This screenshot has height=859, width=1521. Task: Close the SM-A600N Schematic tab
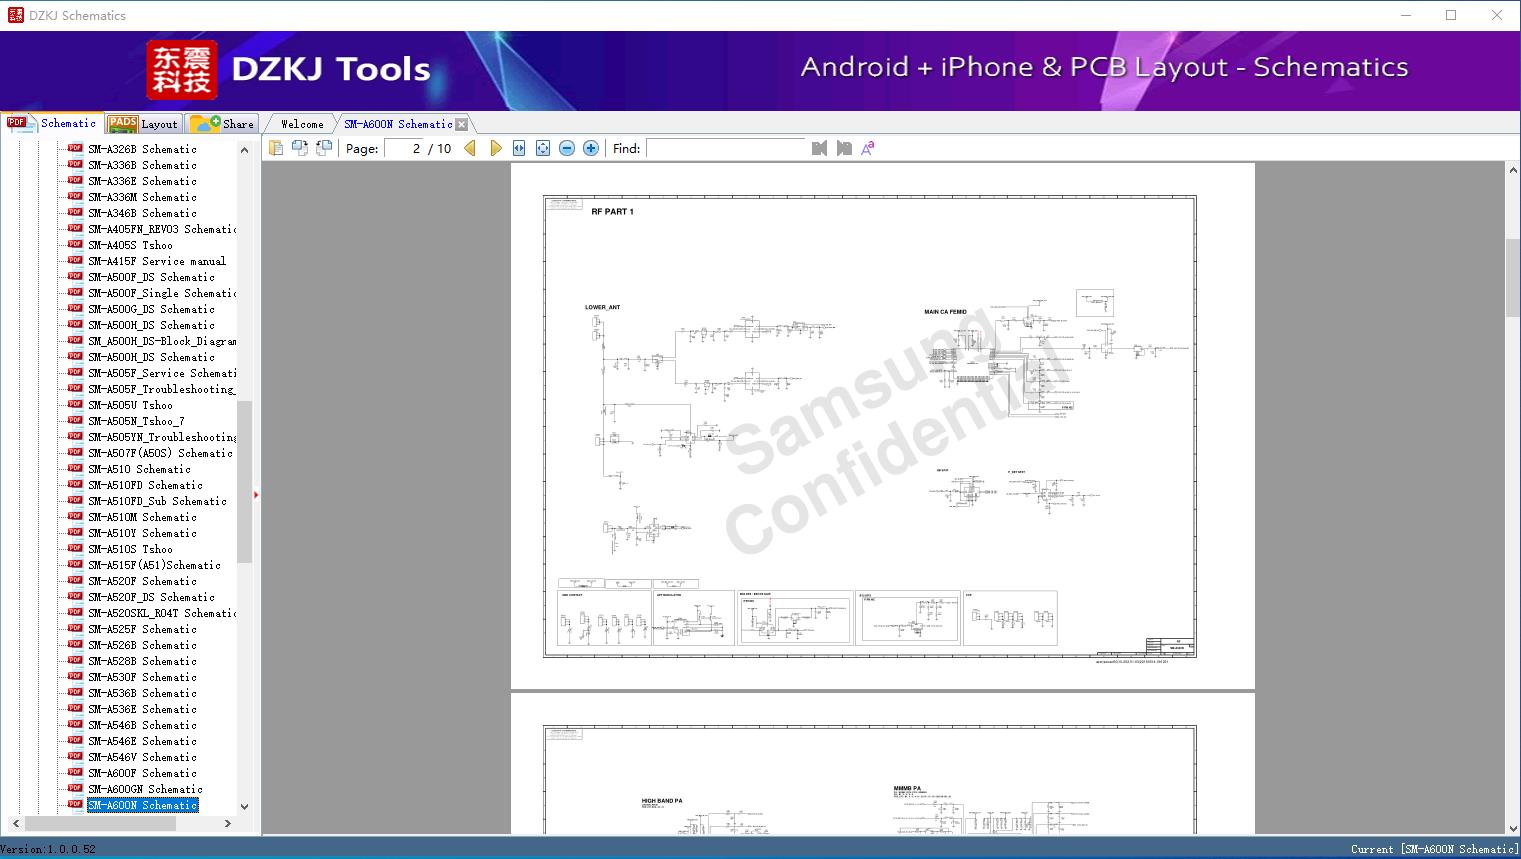click(461, 124)
